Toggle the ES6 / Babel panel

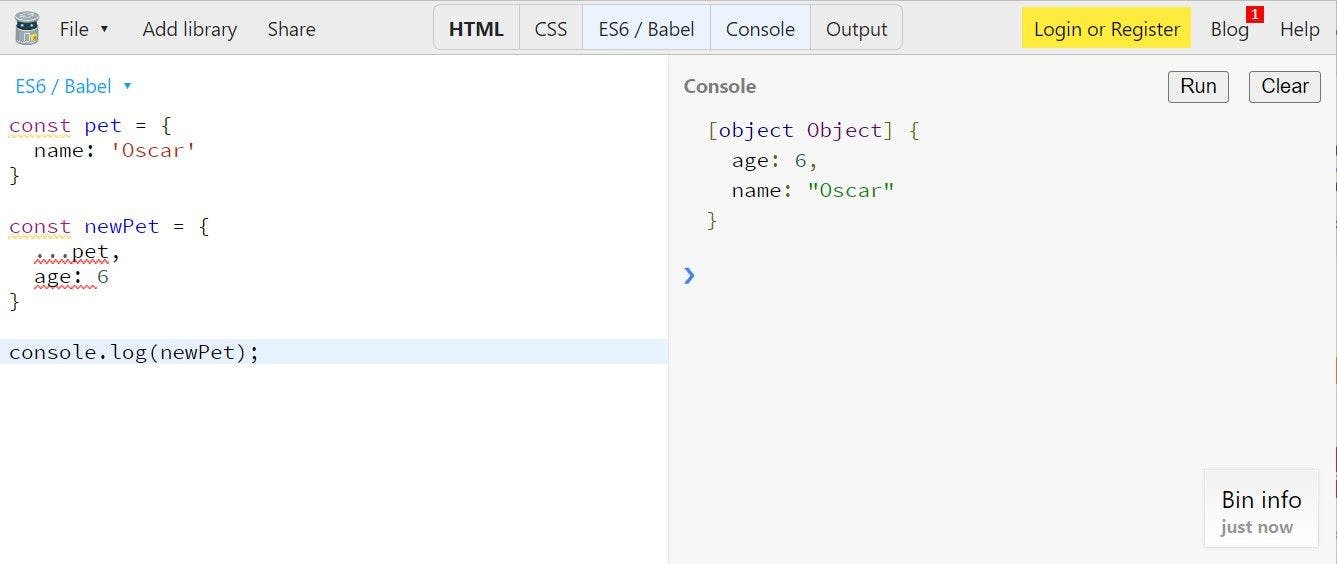tap(646, 29)
